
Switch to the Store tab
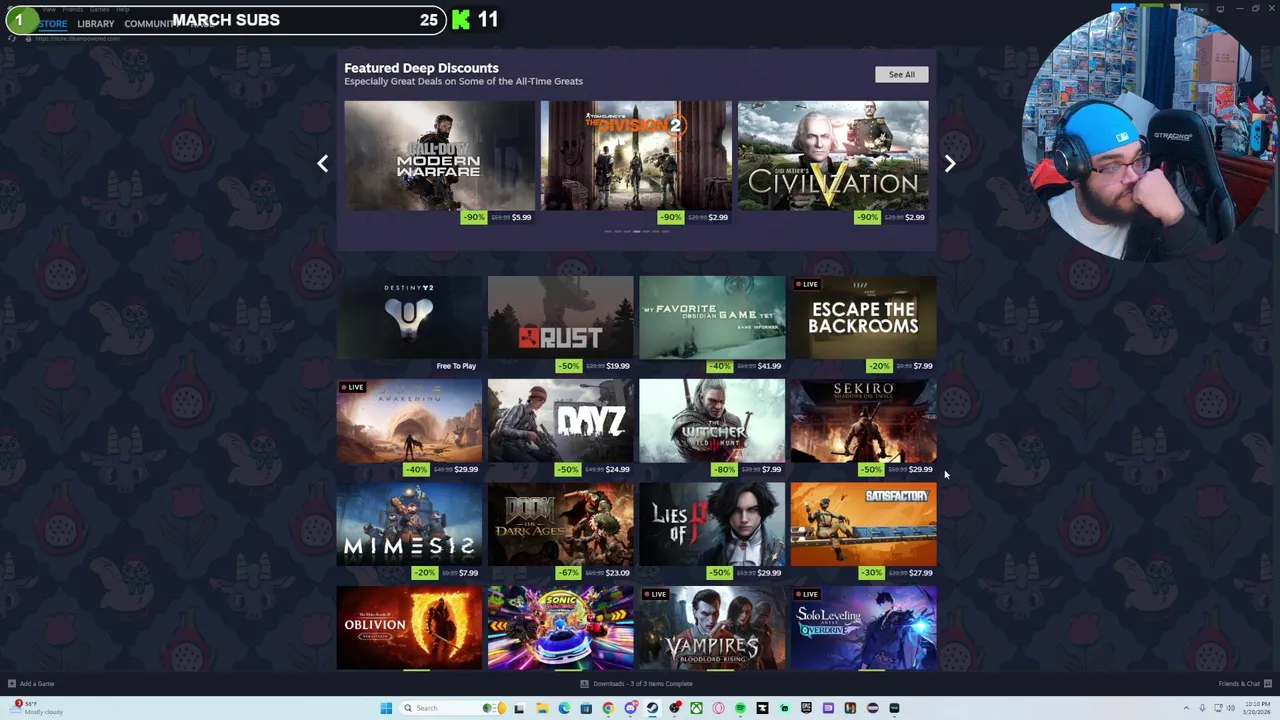coord(53,24)
